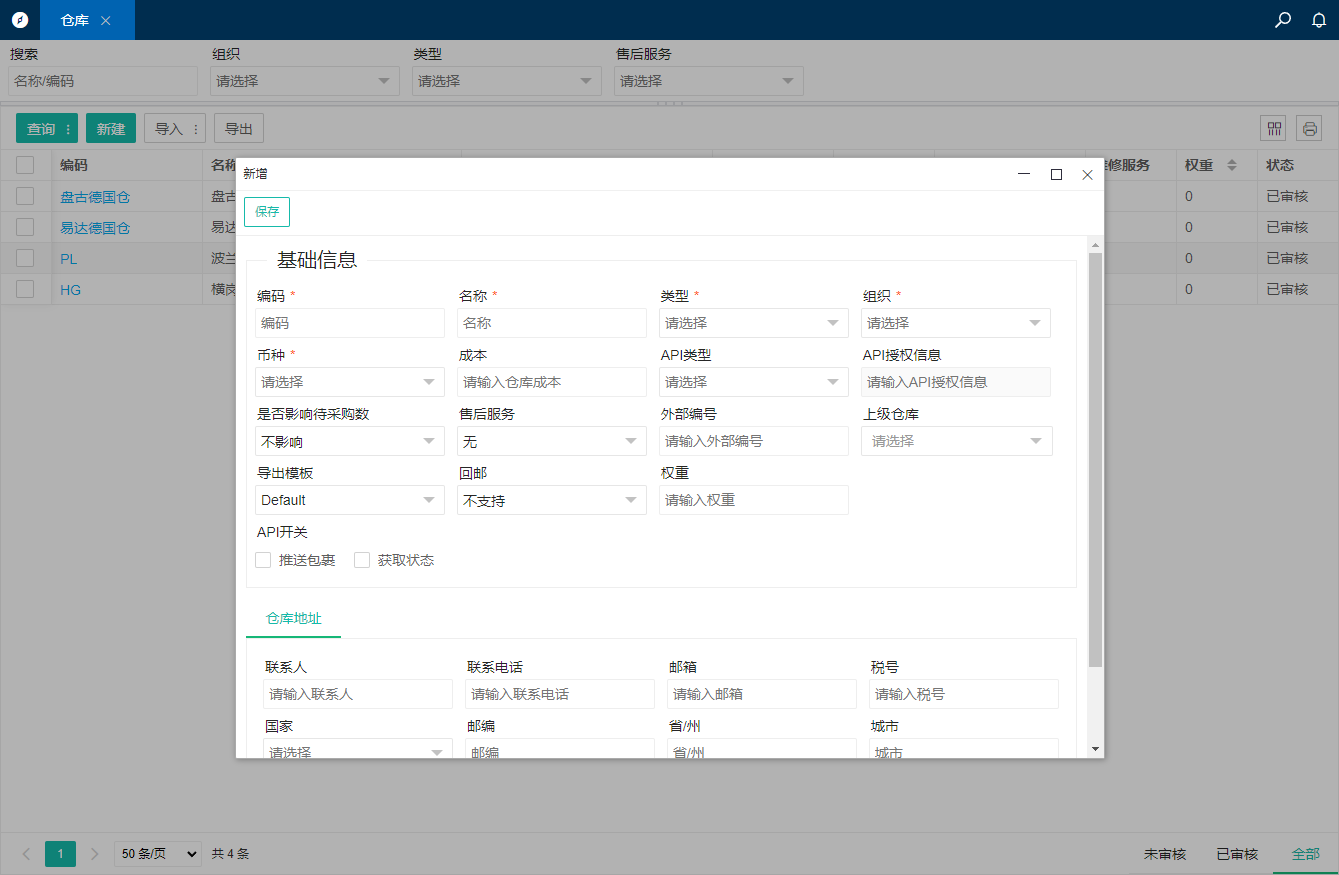
Task: Click the compass logo icon at top-left
Action: coord(20,20)
